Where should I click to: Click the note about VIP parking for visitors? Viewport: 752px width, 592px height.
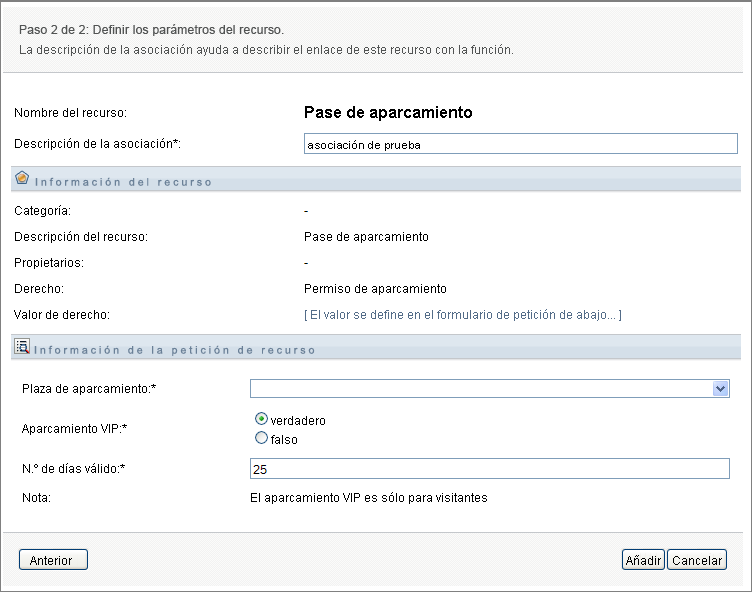(x=368, y=497)
